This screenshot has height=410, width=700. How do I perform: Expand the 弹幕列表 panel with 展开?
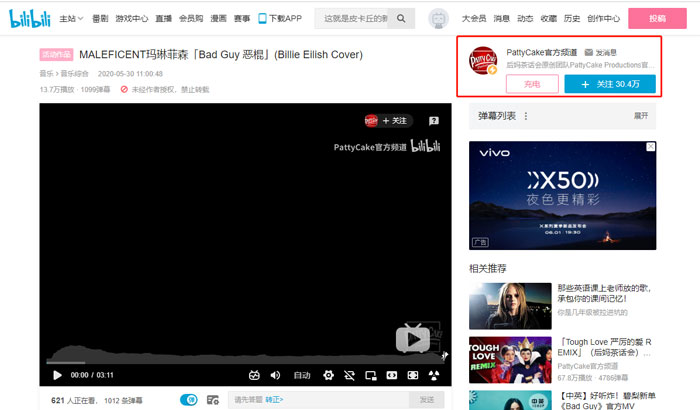tap(640, 116)
